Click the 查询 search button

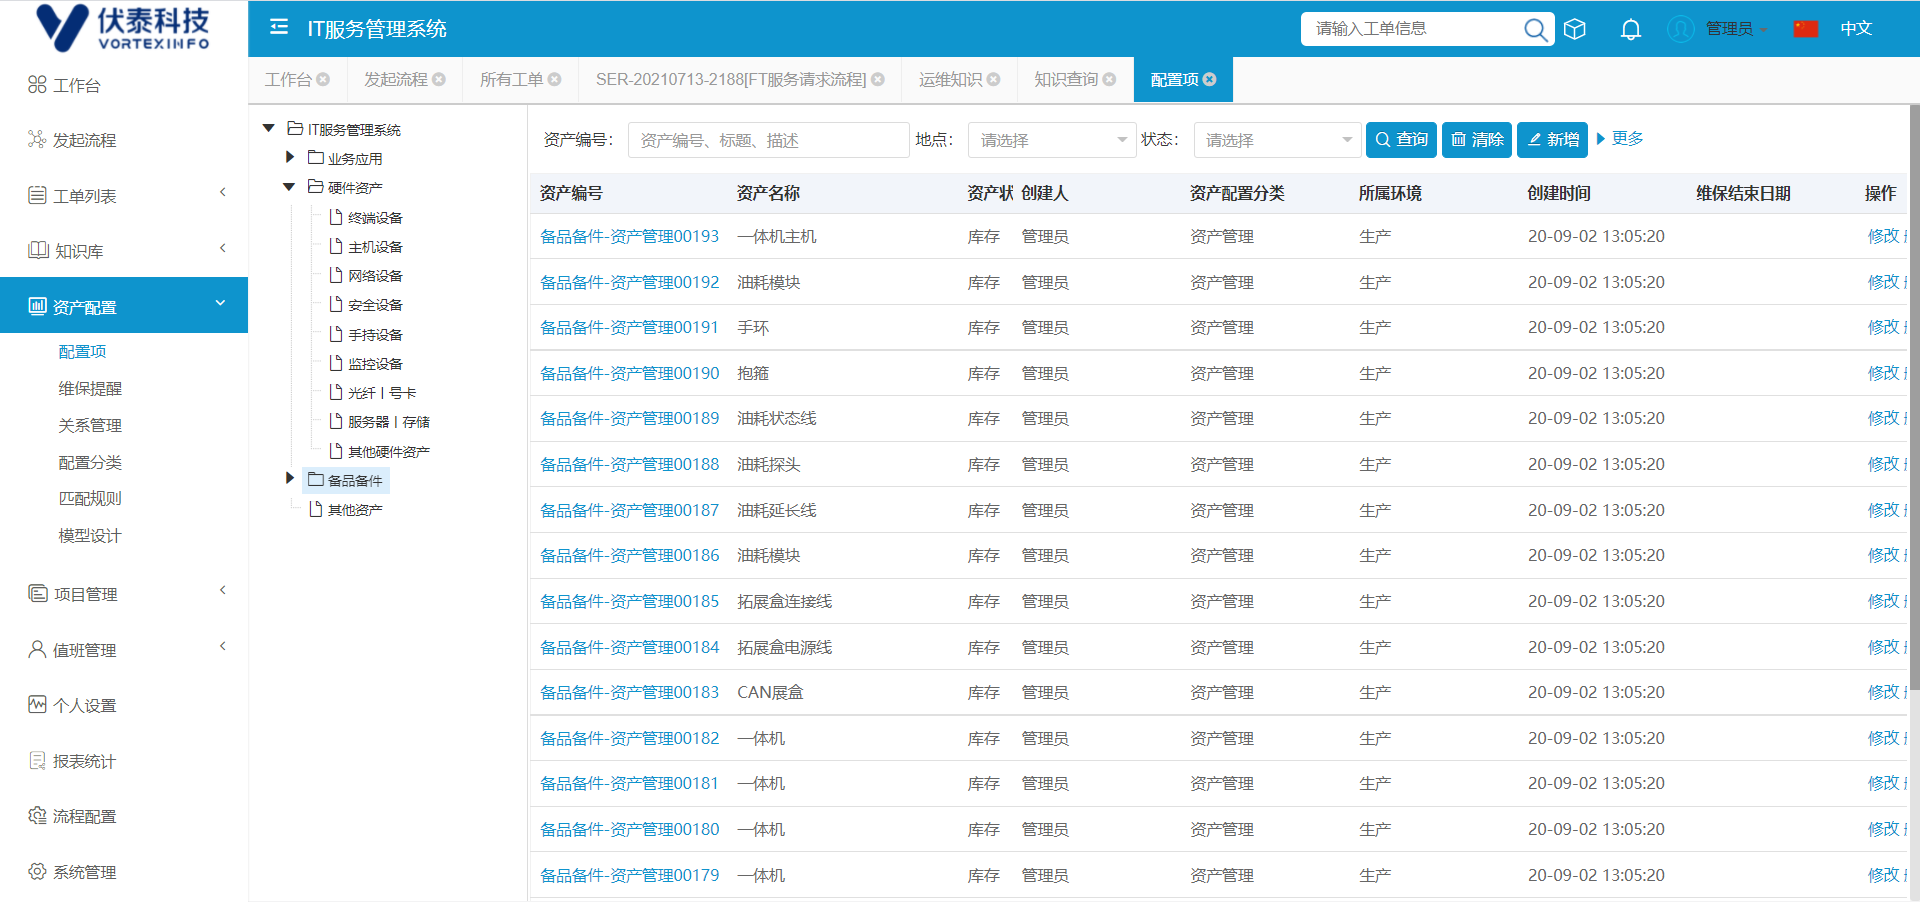tap(1401, 140)
